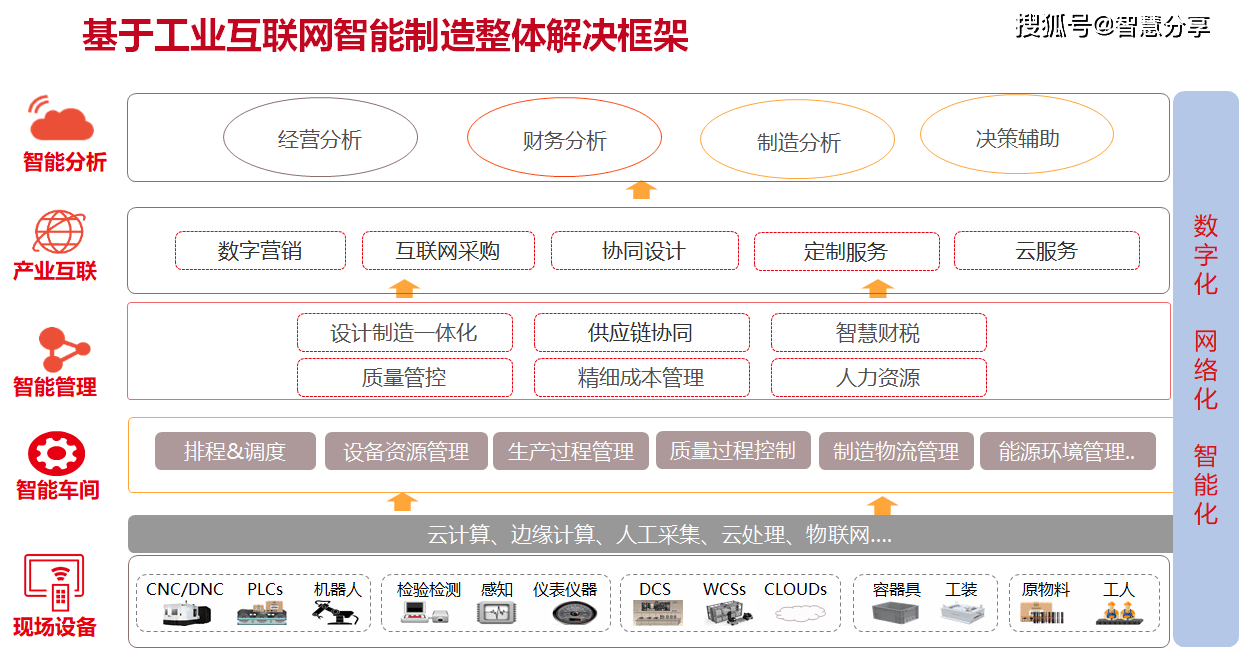
Task: Select the 工人 worker icon
Action: tap(1122, 614)
